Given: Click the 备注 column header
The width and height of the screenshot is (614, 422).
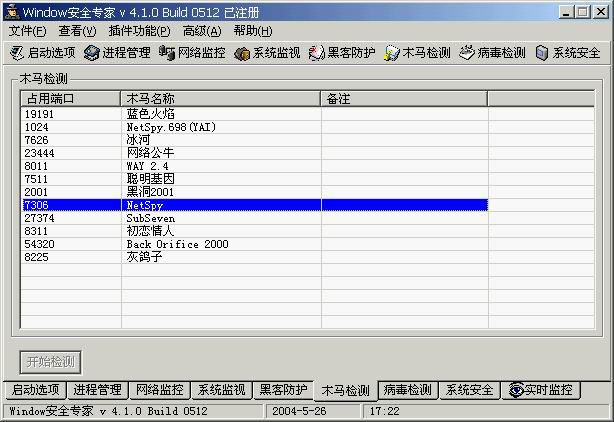Looking at the screenshot, I should click(x=404, y=99).
